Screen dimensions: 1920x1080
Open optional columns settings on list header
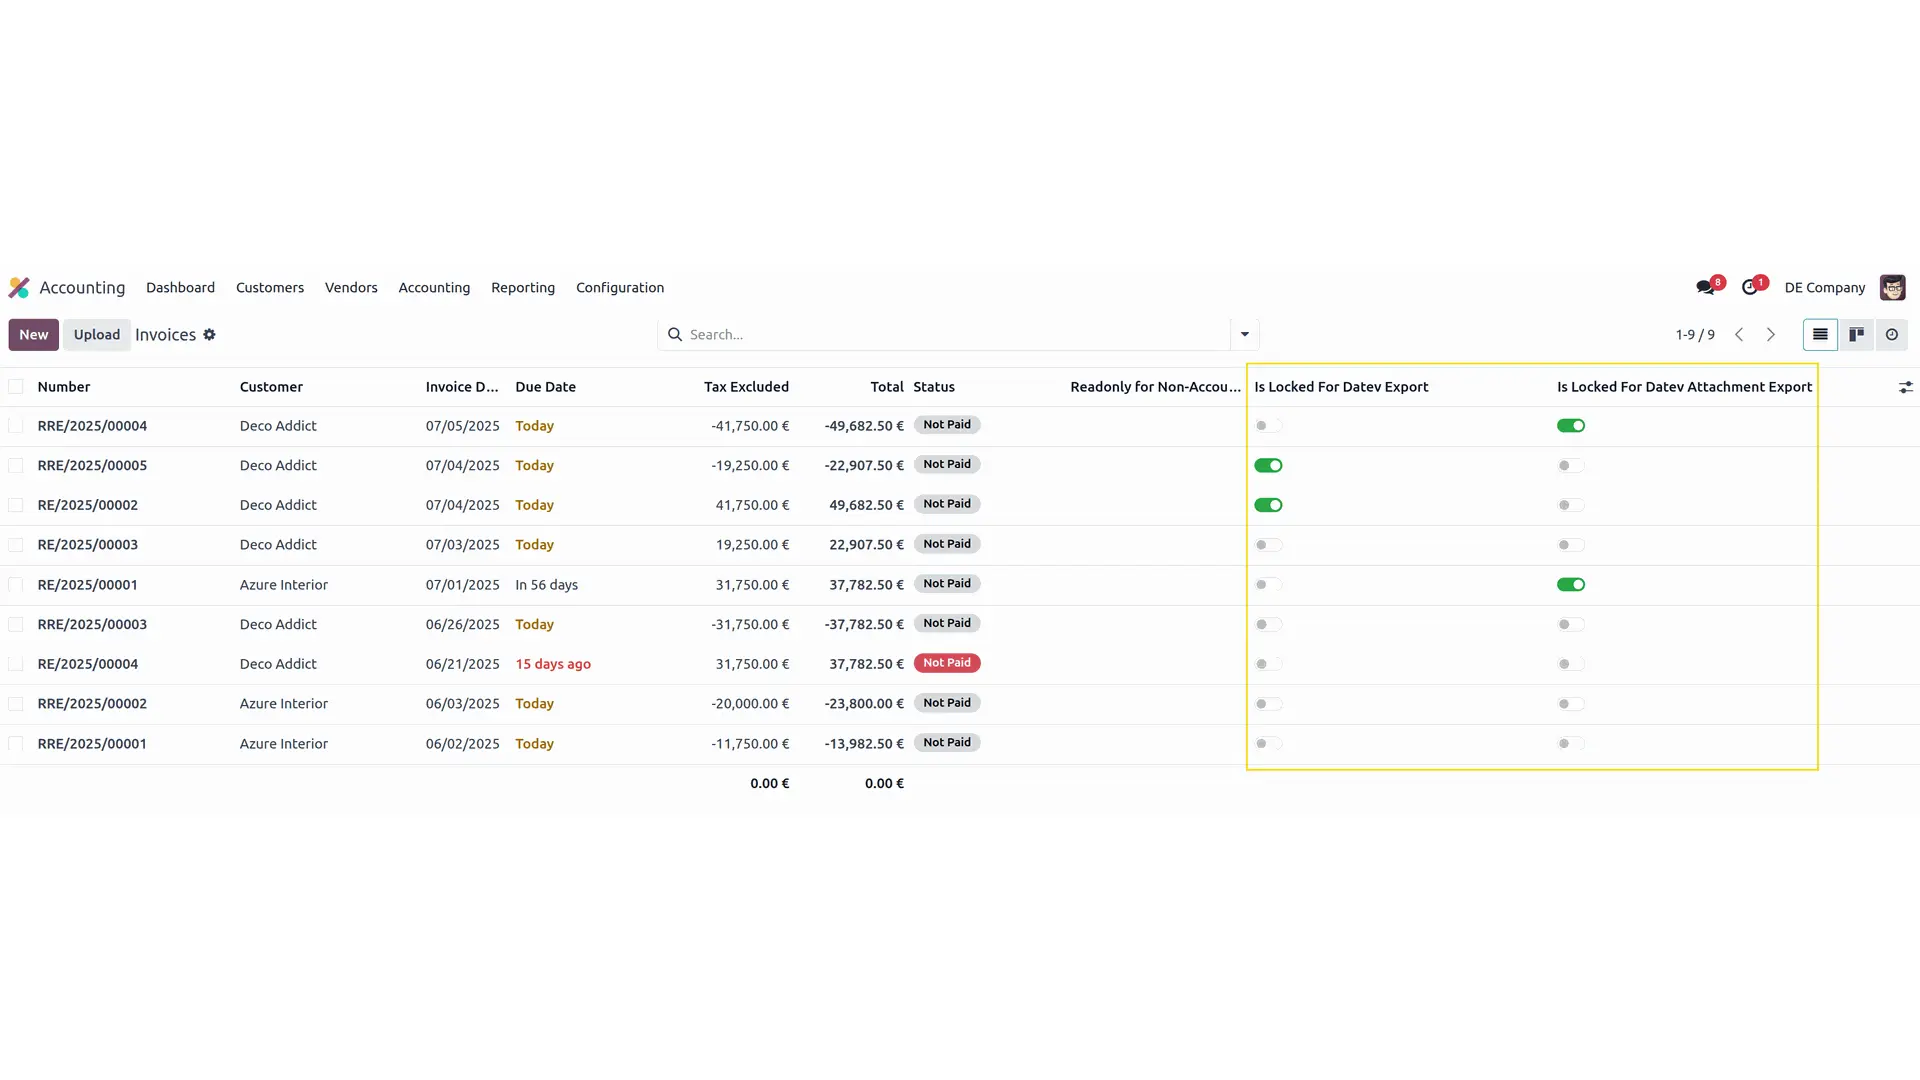1906,387
